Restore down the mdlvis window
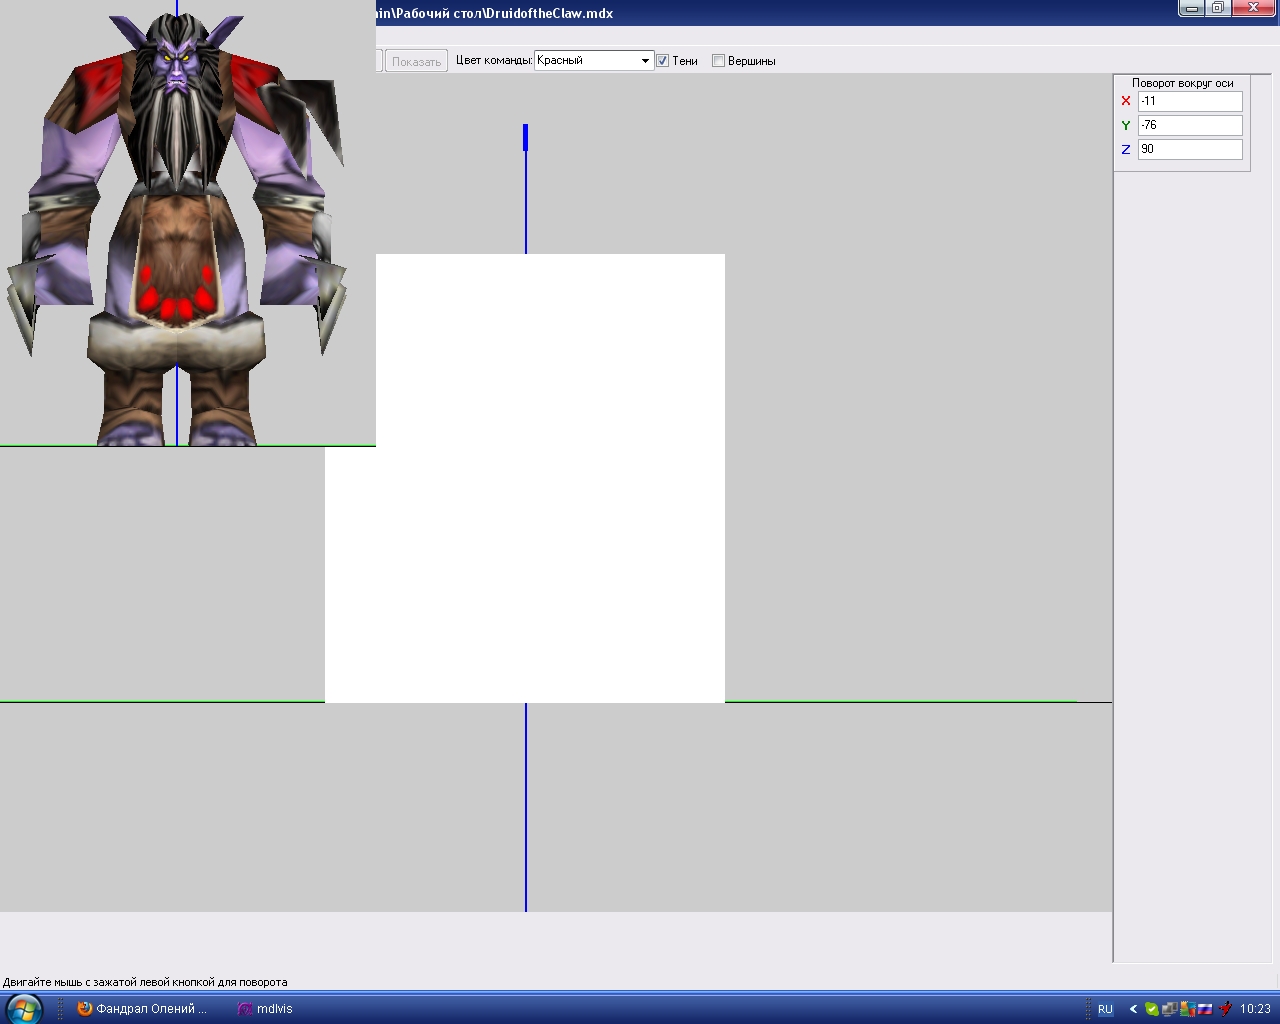This screenshot has width=1280, height=1024. click(x=1217, y=9)
